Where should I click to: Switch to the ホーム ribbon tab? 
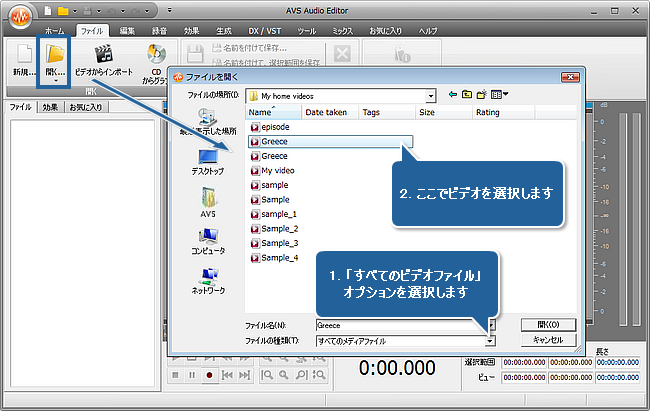55,31
